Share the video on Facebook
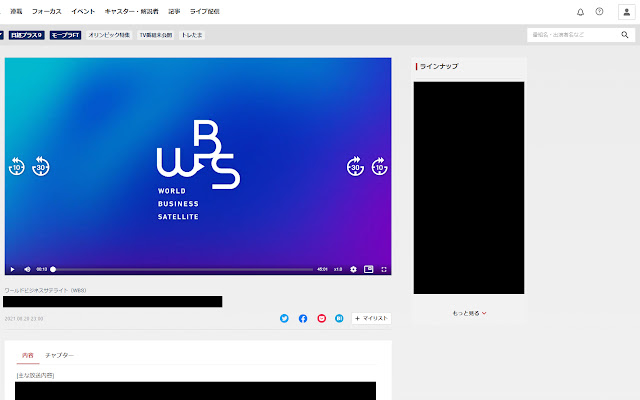640x400 pixels. (303, 318)
